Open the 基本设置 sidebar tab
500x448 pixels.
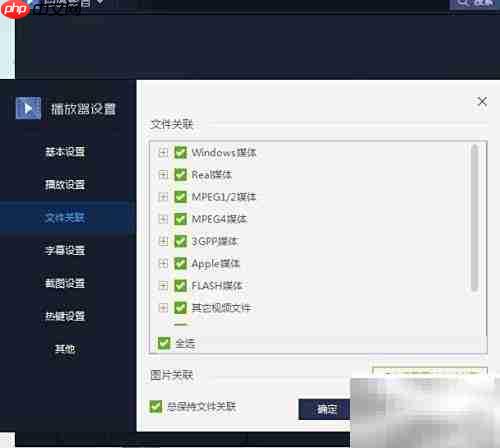65,152
